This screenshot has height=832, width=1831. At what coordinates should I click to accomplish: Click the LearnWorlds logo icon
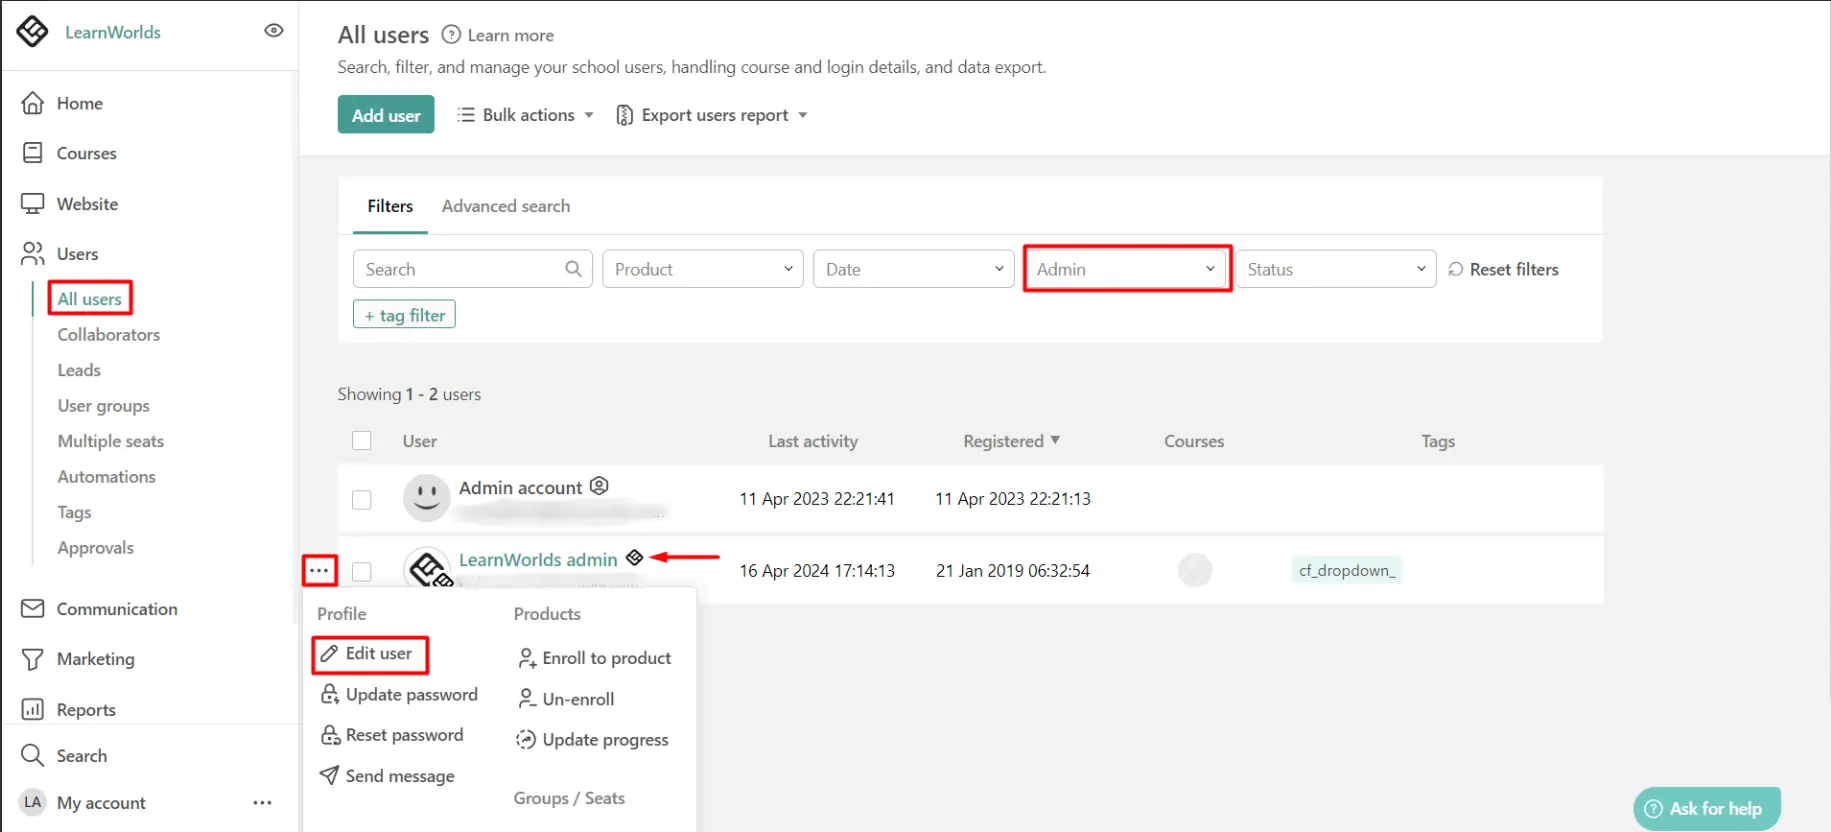(32, 32)
